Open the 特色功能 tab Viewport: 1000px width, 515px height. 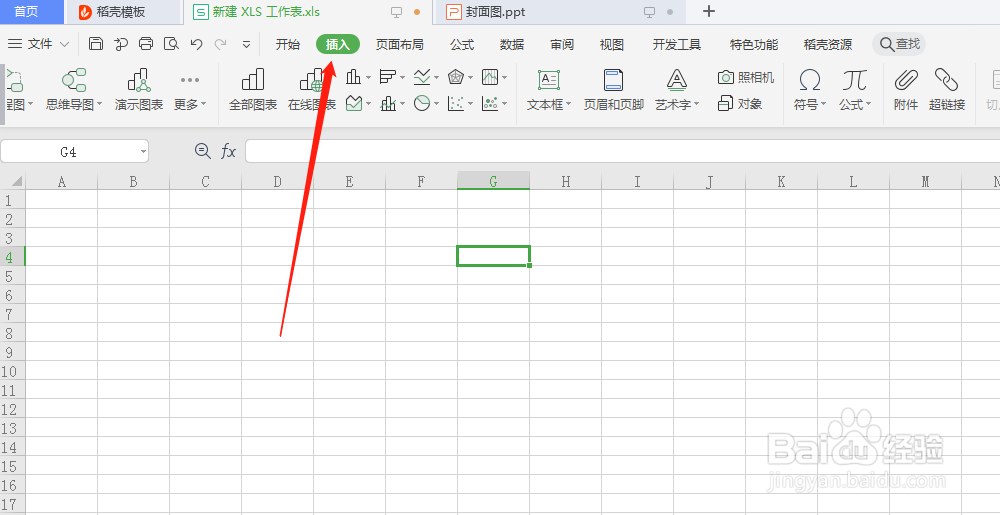(754, 45)
